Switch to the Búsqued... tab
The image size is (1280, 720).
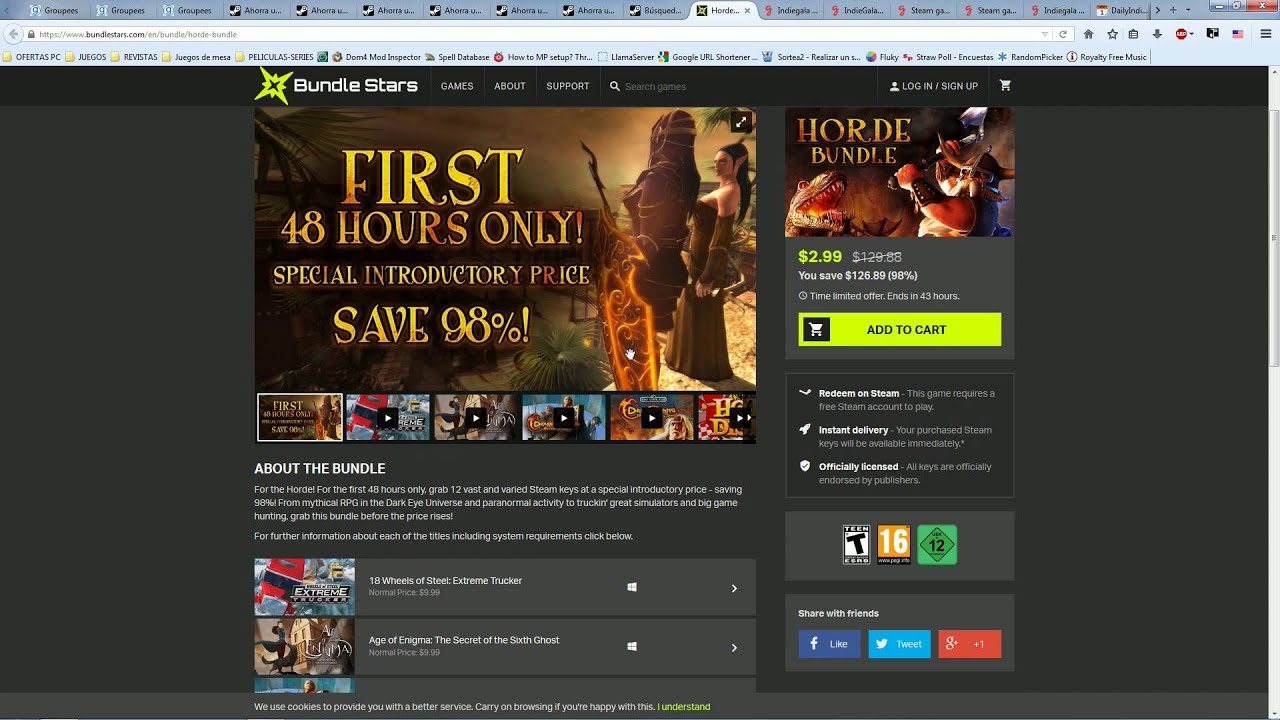657,10
